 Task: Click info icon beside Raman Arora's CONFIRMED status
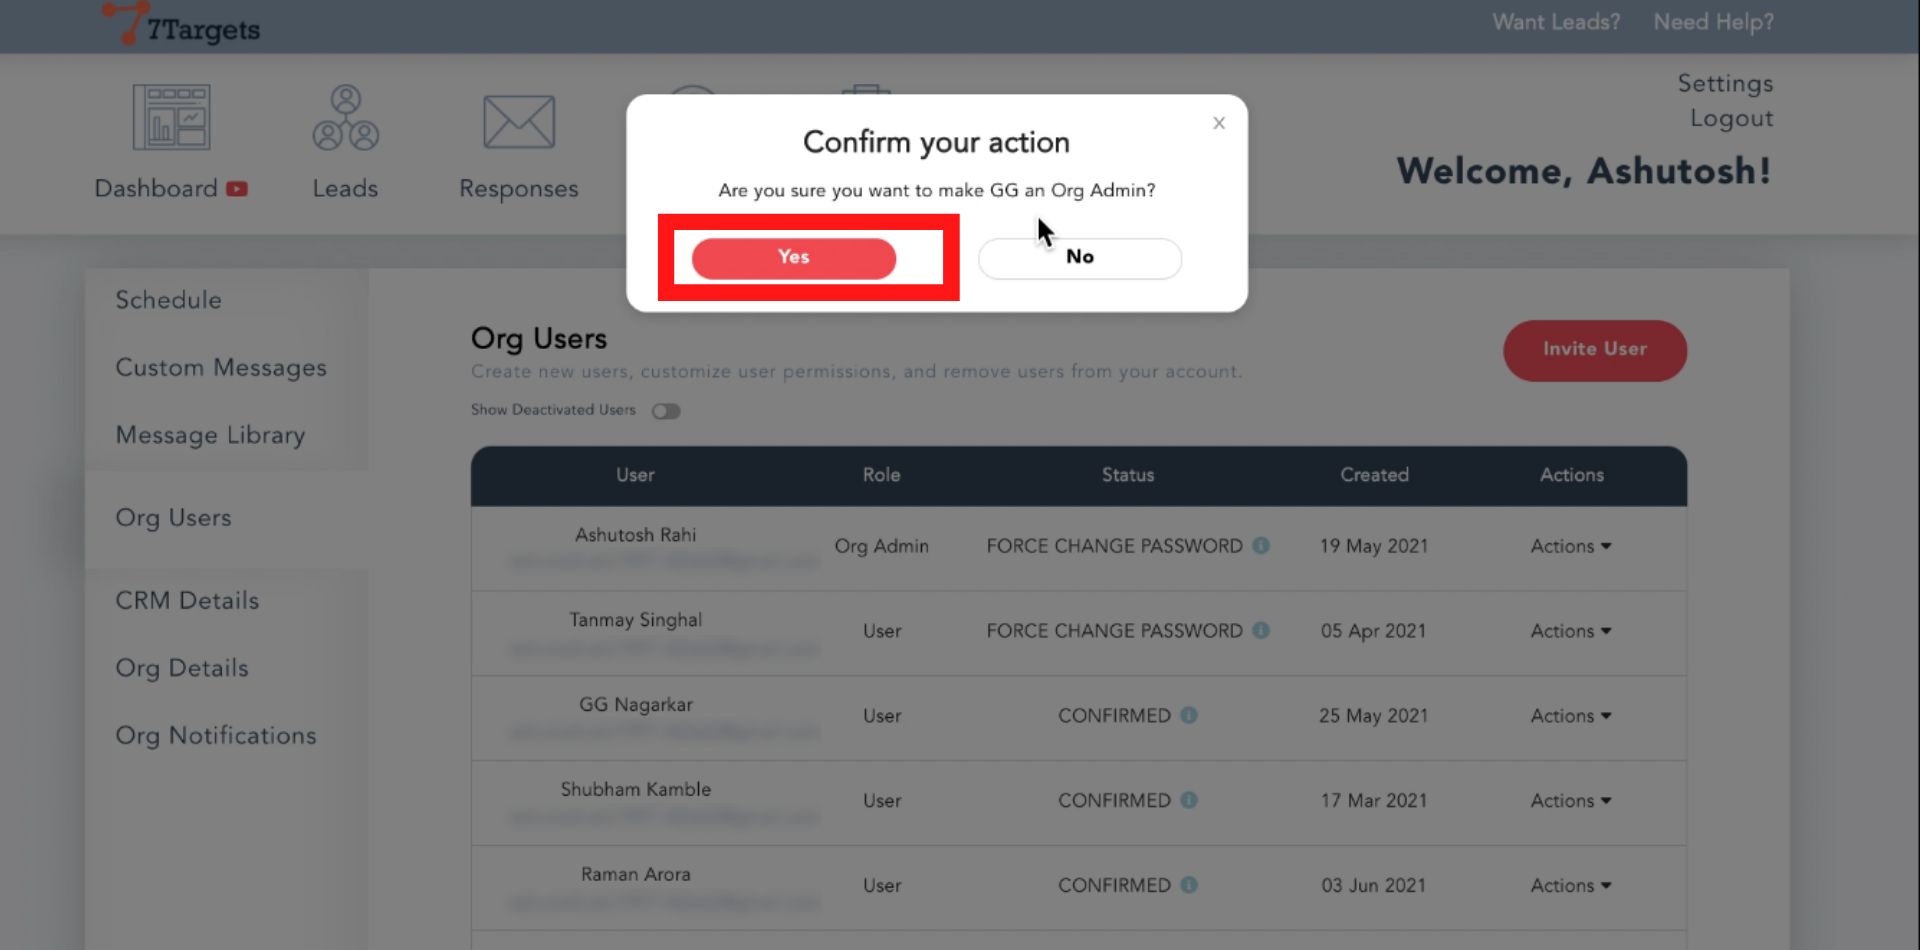pos(1188,886)
